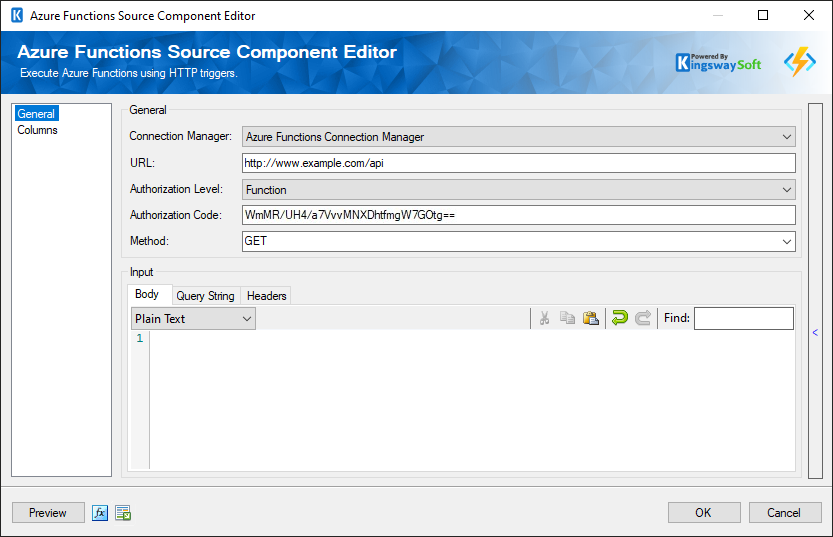This screenshot has width=833, height=537.
Task: Maximize the editor window
Action: (763, 15)
